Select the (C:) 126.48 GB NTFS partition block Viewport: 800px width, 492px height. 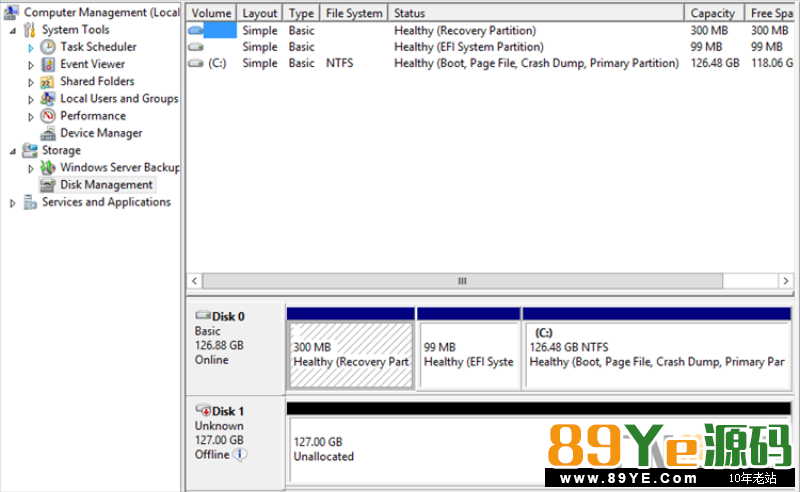coord(657,355)
